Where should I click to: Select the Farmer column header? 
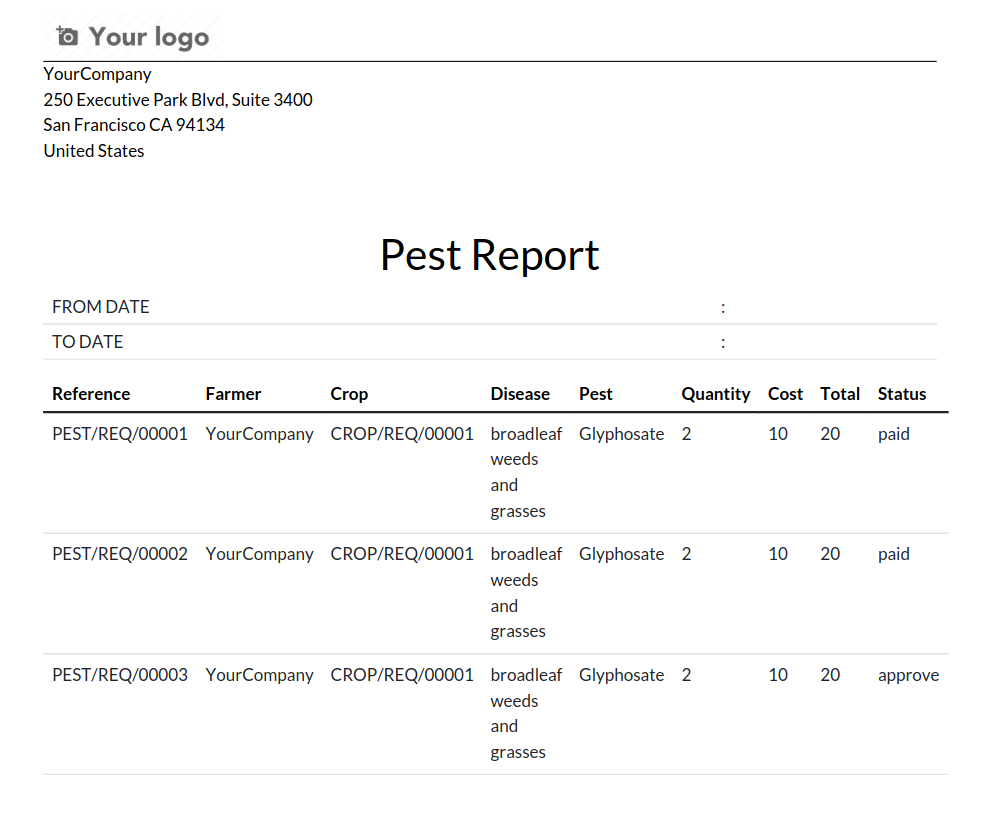233,394
